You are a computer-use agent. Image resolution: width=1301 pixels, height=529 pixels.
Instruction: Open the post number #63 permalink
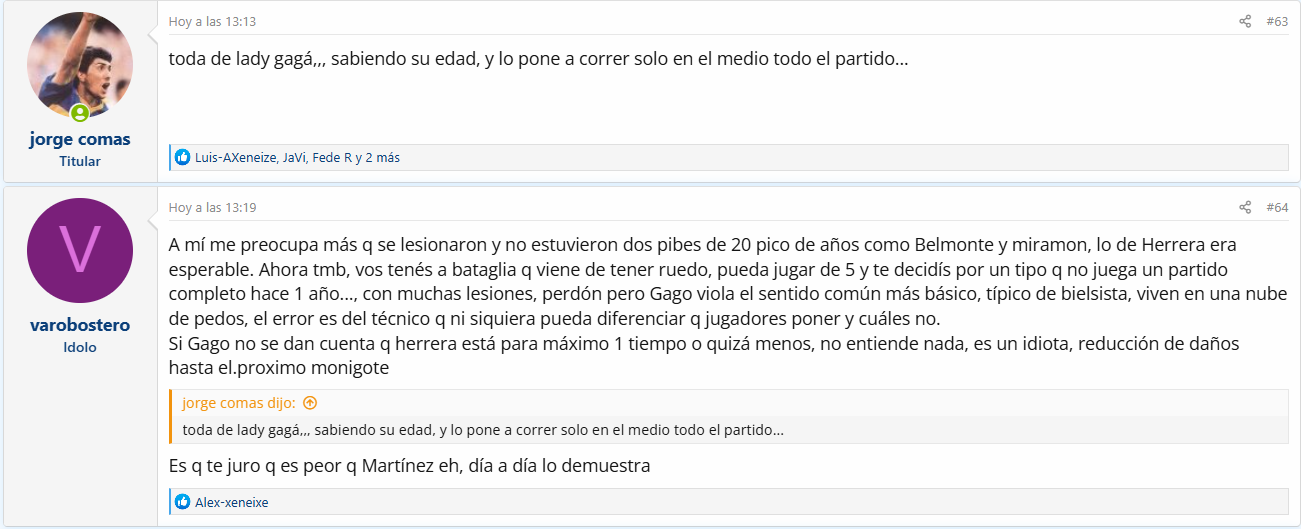click(x=1277, y=21)
